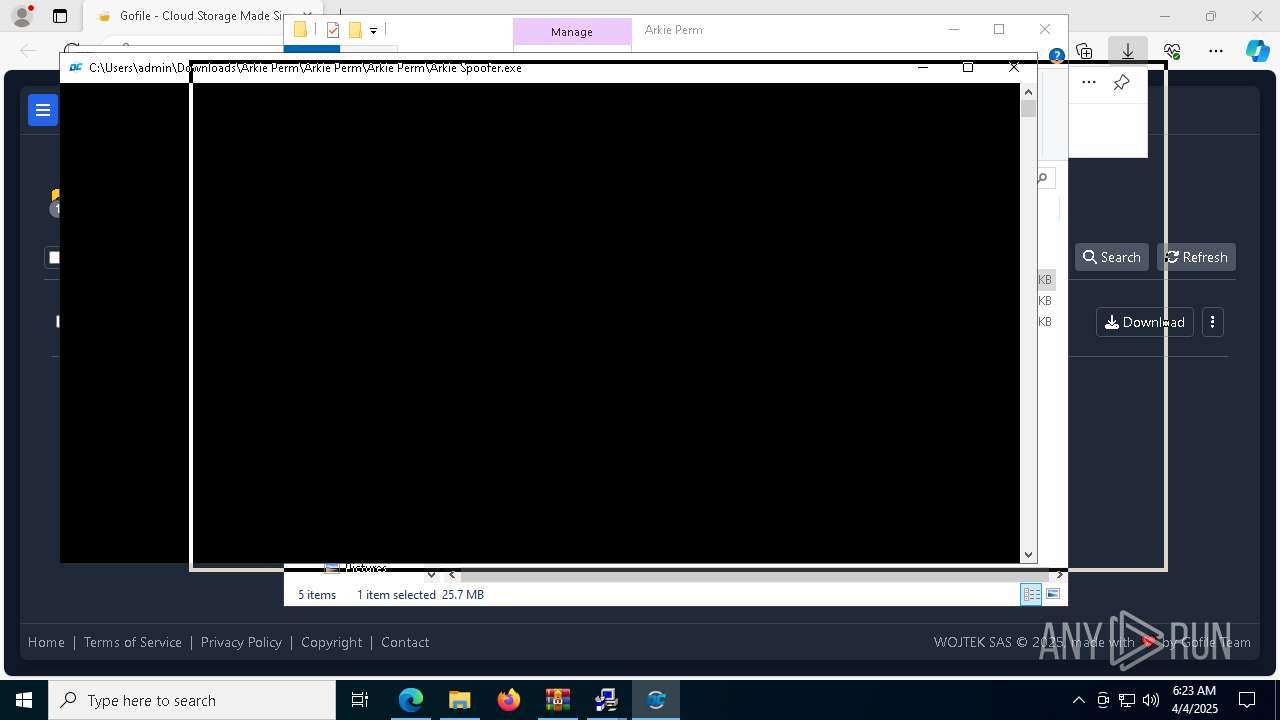Open the Copyright footer link
The height and width of the screenshot is (720, 1280).
pyautogui.click(x=332, y=642)
